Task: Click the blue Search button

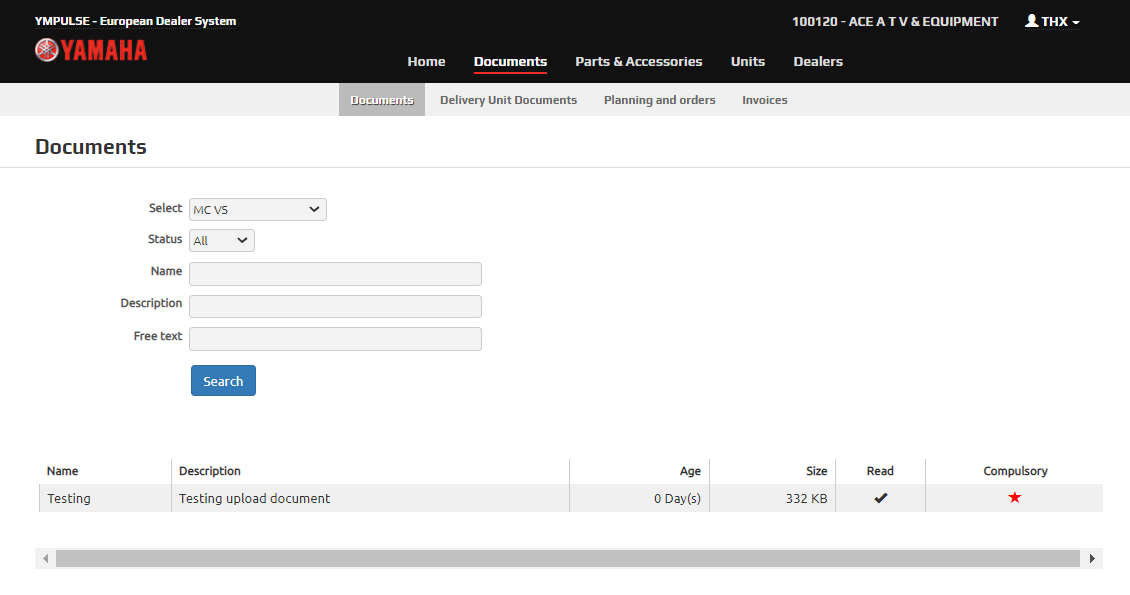Action: pos(223,381)
